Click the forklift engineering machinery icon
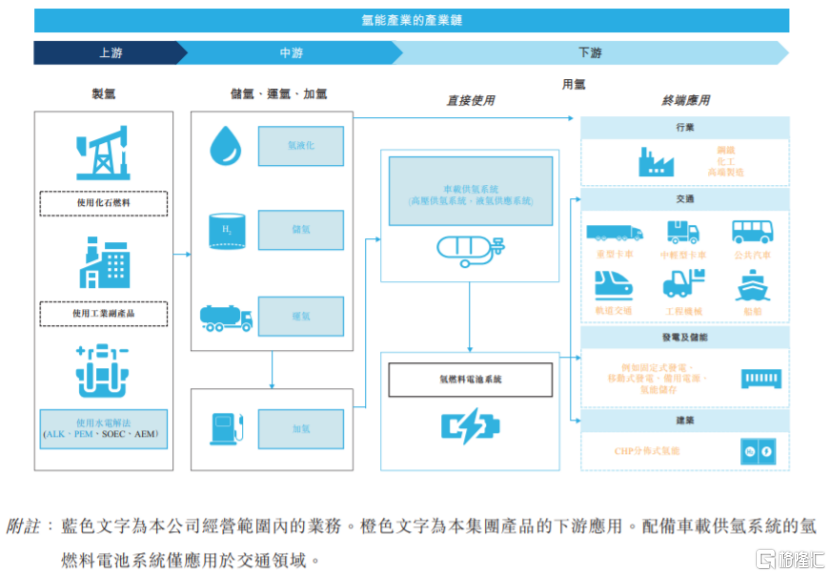The width and height of the screenshot is (831, 576). click(684, 283)
